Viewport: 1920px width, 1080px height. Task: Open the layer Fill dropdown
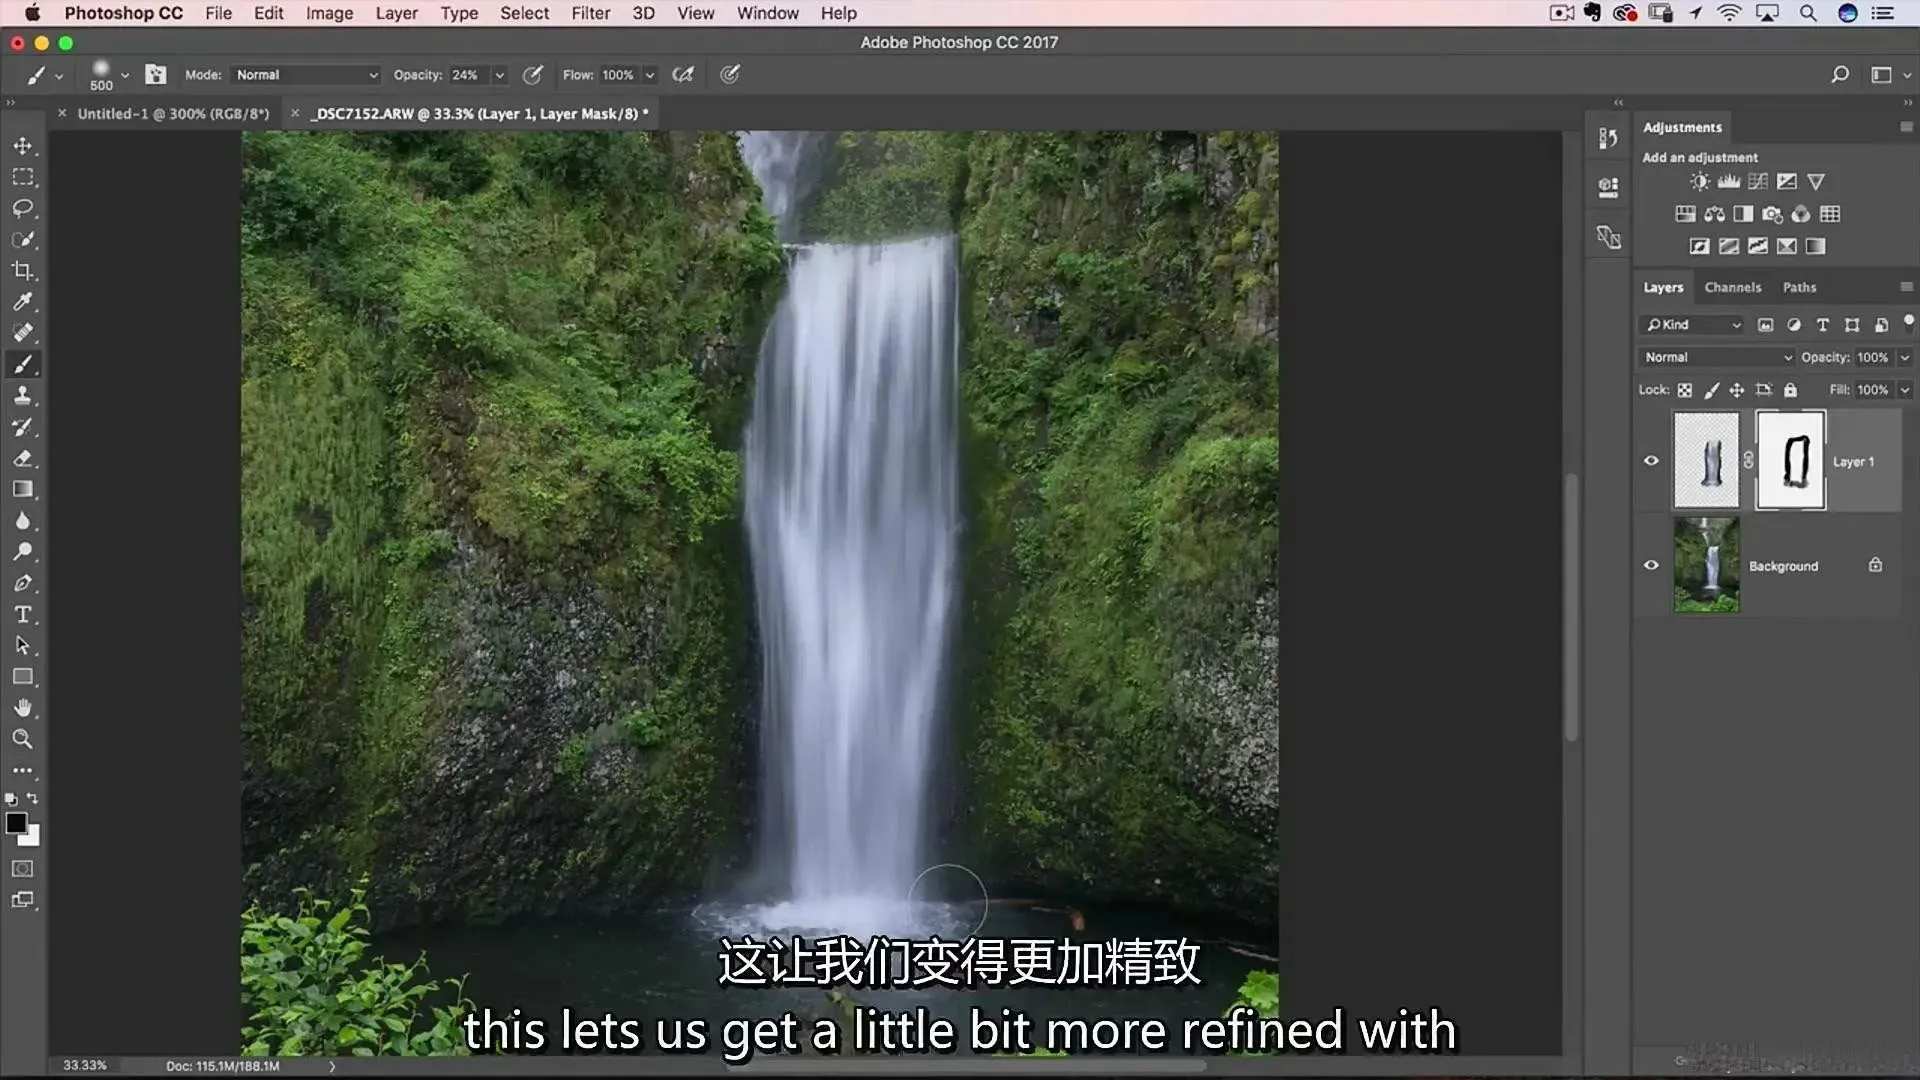click(x=1905, y=390)
